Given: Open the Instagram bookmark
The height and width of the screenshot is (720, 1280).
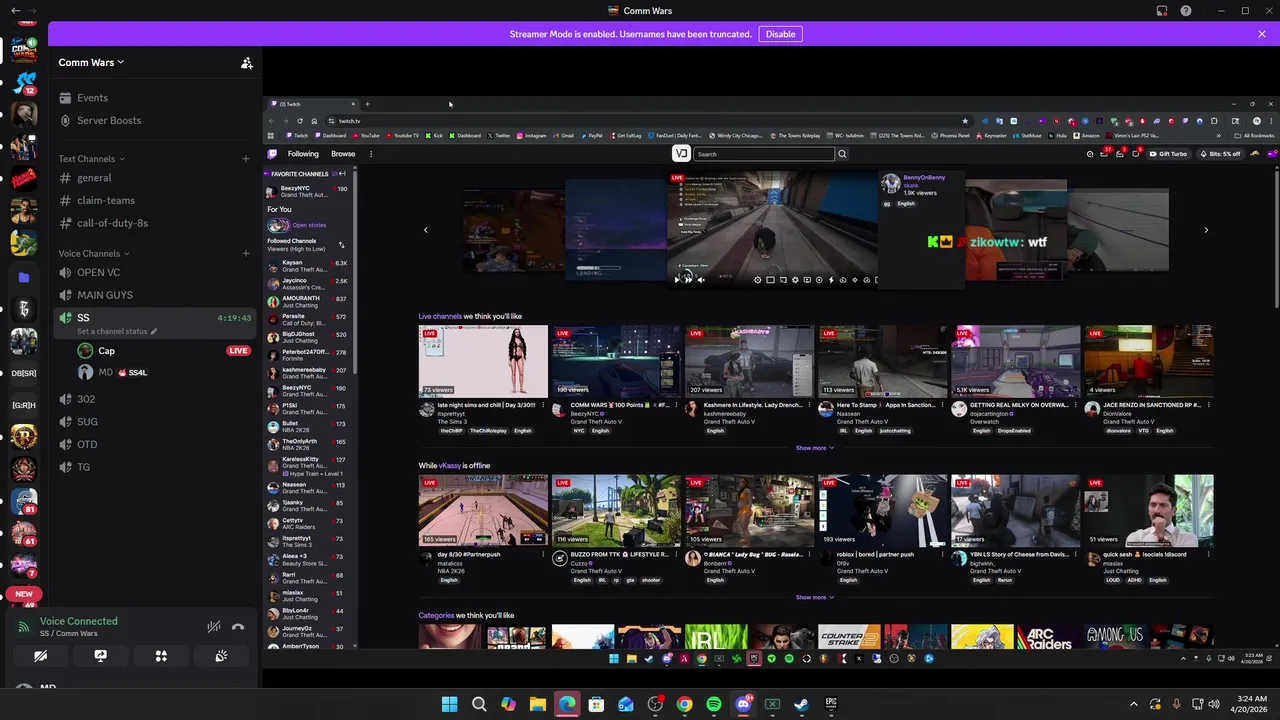Looking at the screenshot, I should 531,136.
